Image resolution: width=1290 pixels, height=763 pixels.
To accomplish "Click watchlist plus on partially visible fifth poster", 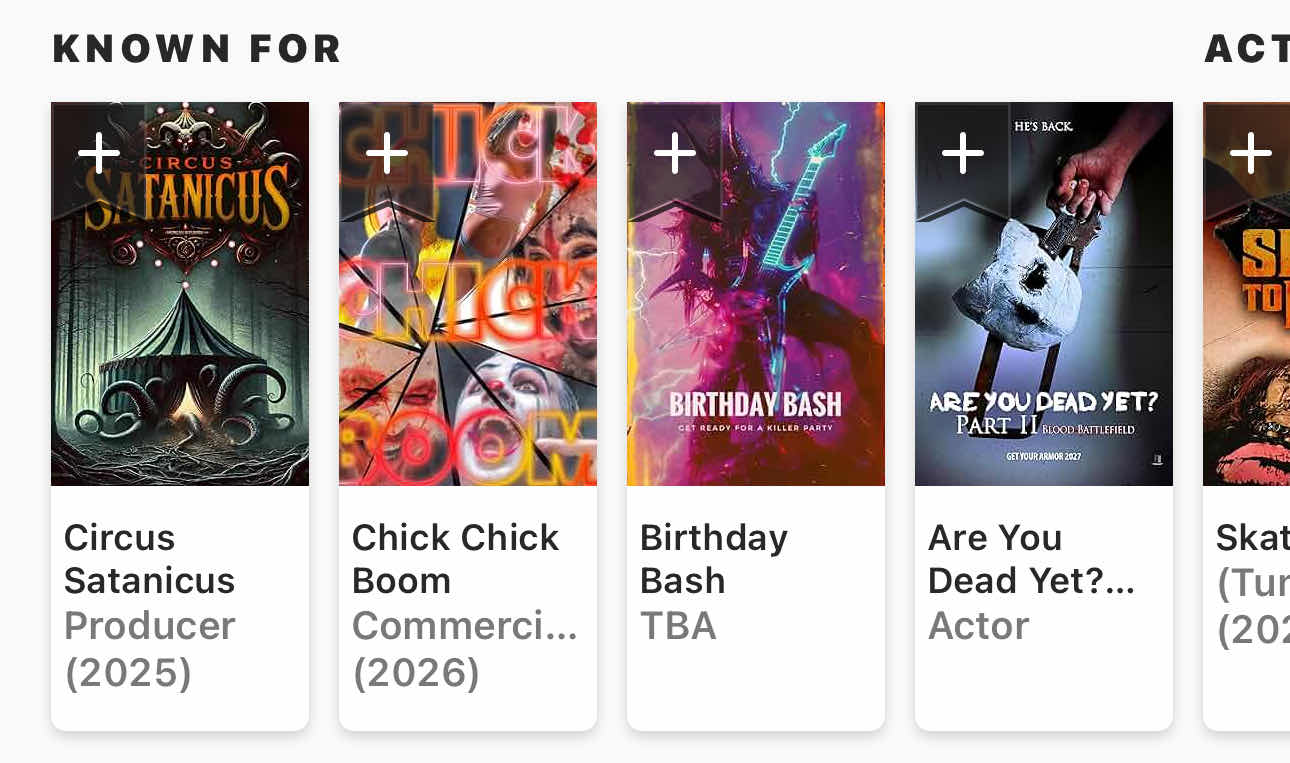I will [1250, 154].
